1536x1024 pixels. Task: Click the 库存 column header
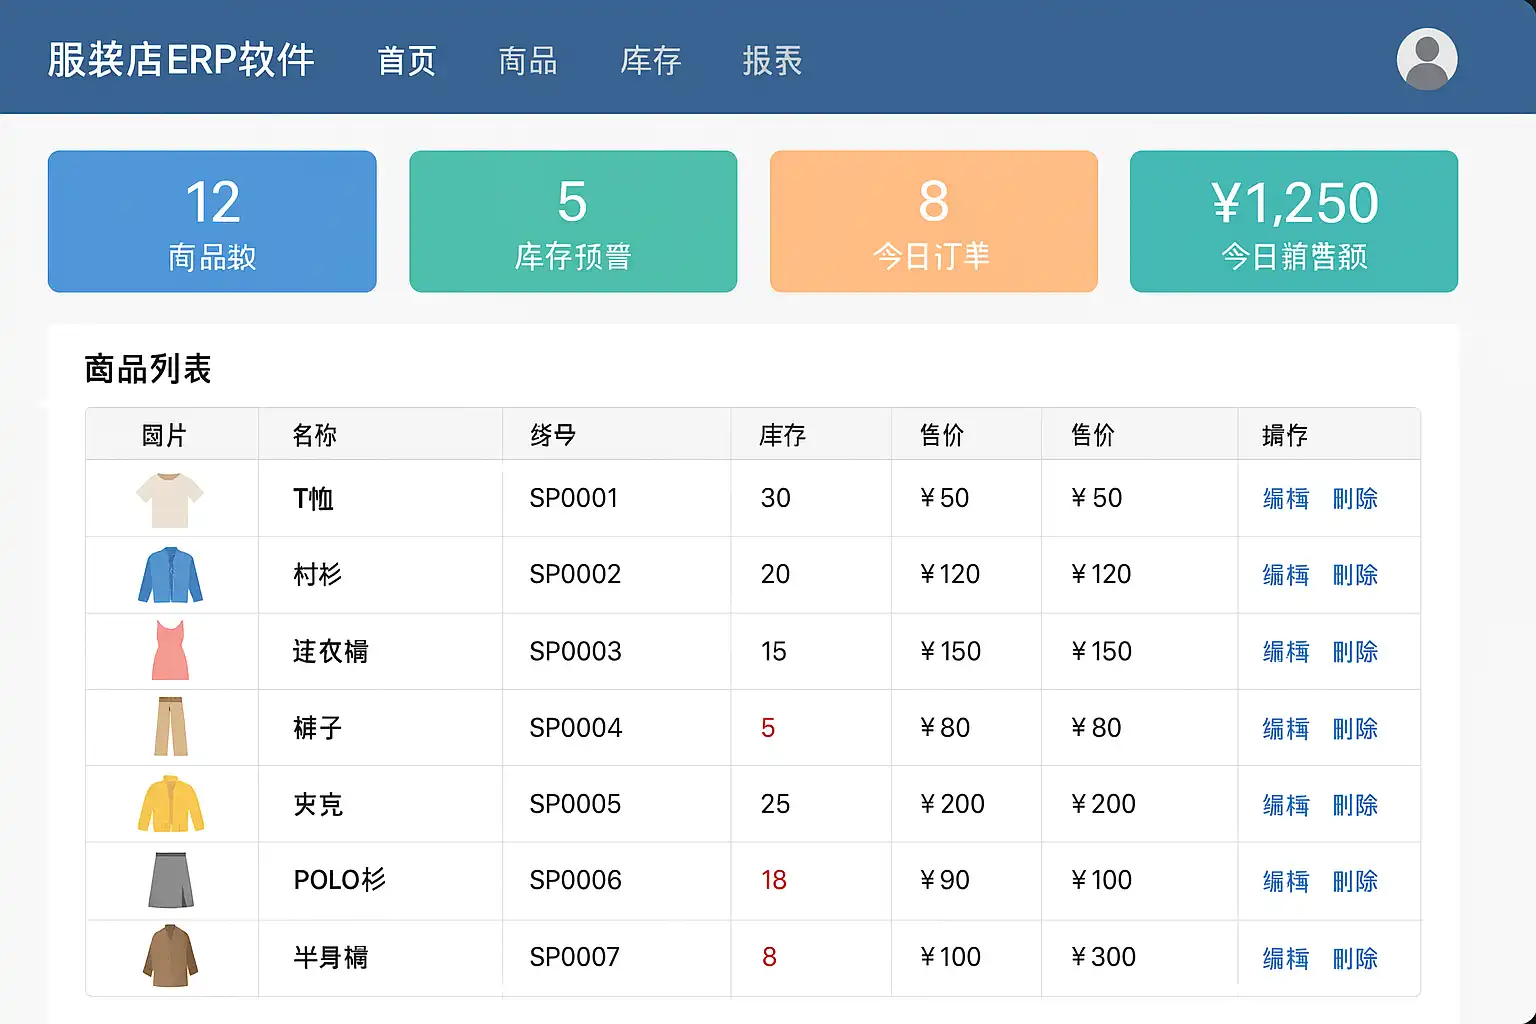click(x=782, y=435)
